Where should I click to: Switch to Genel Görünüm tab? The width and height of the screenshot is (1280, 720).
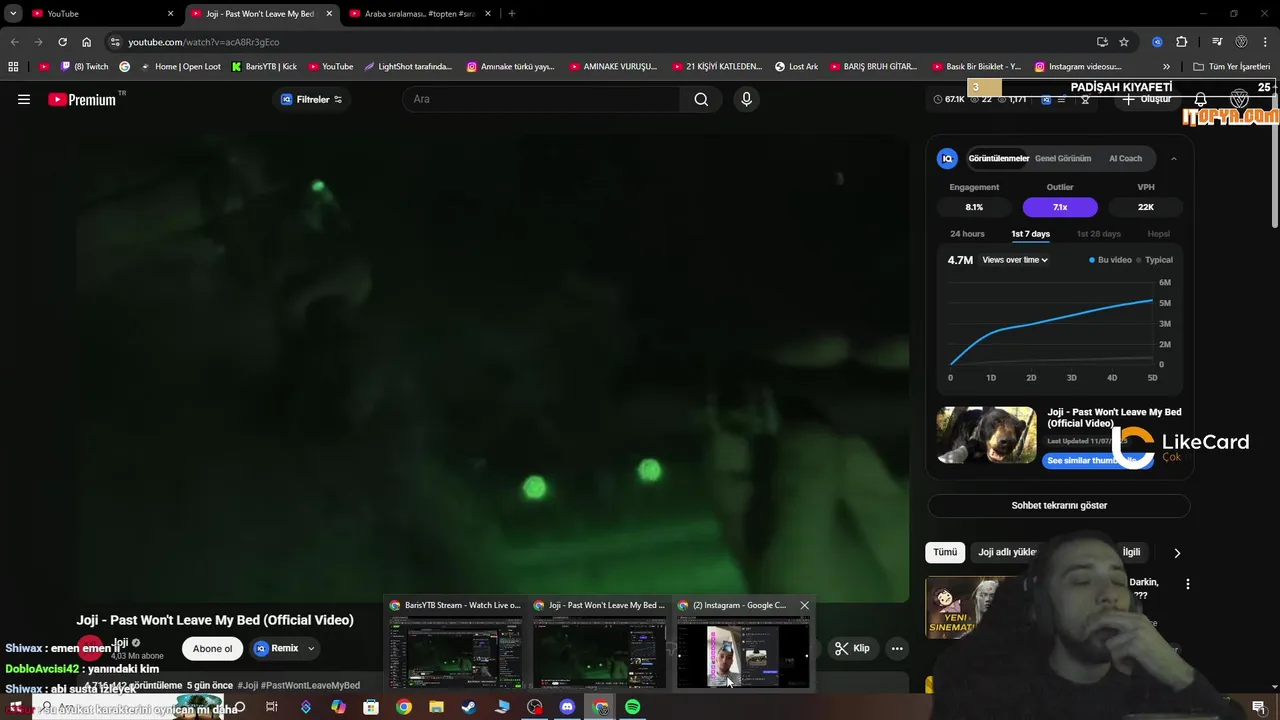point(1062,158)
